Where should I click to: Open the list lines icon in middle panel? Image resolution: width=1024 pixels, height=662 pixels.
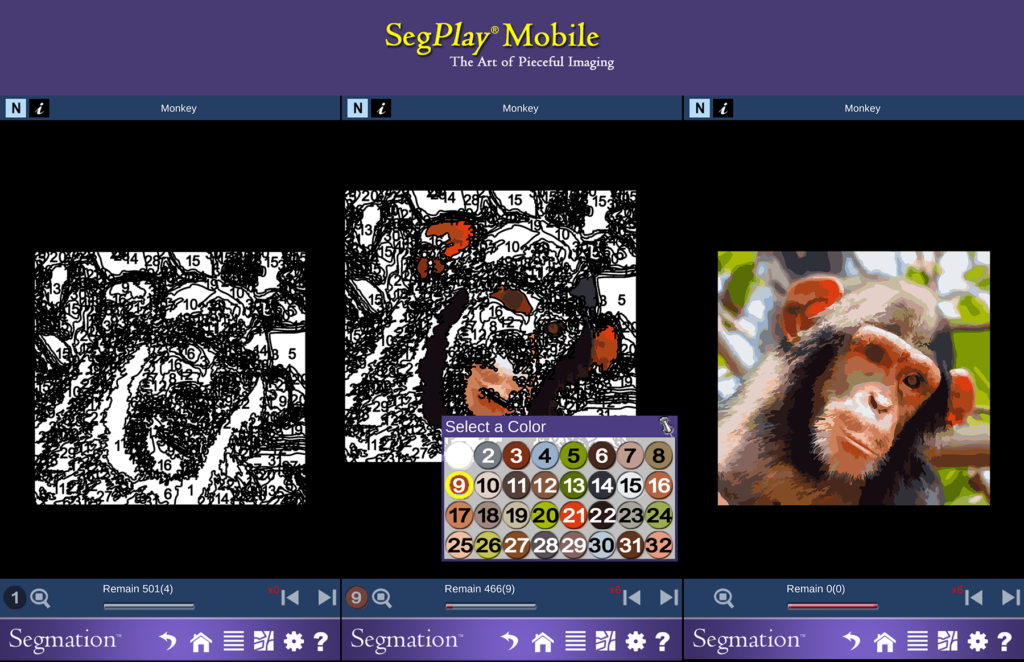(x=575, y=642)
